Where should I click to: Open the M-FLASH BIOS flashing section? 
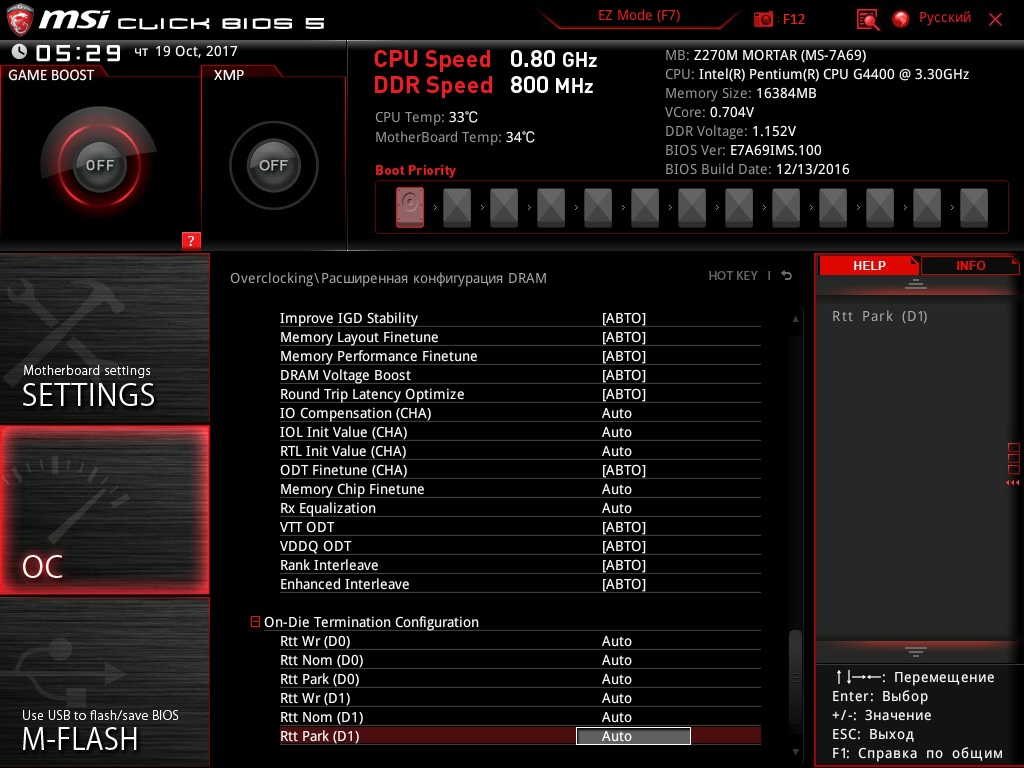point(104,682)
